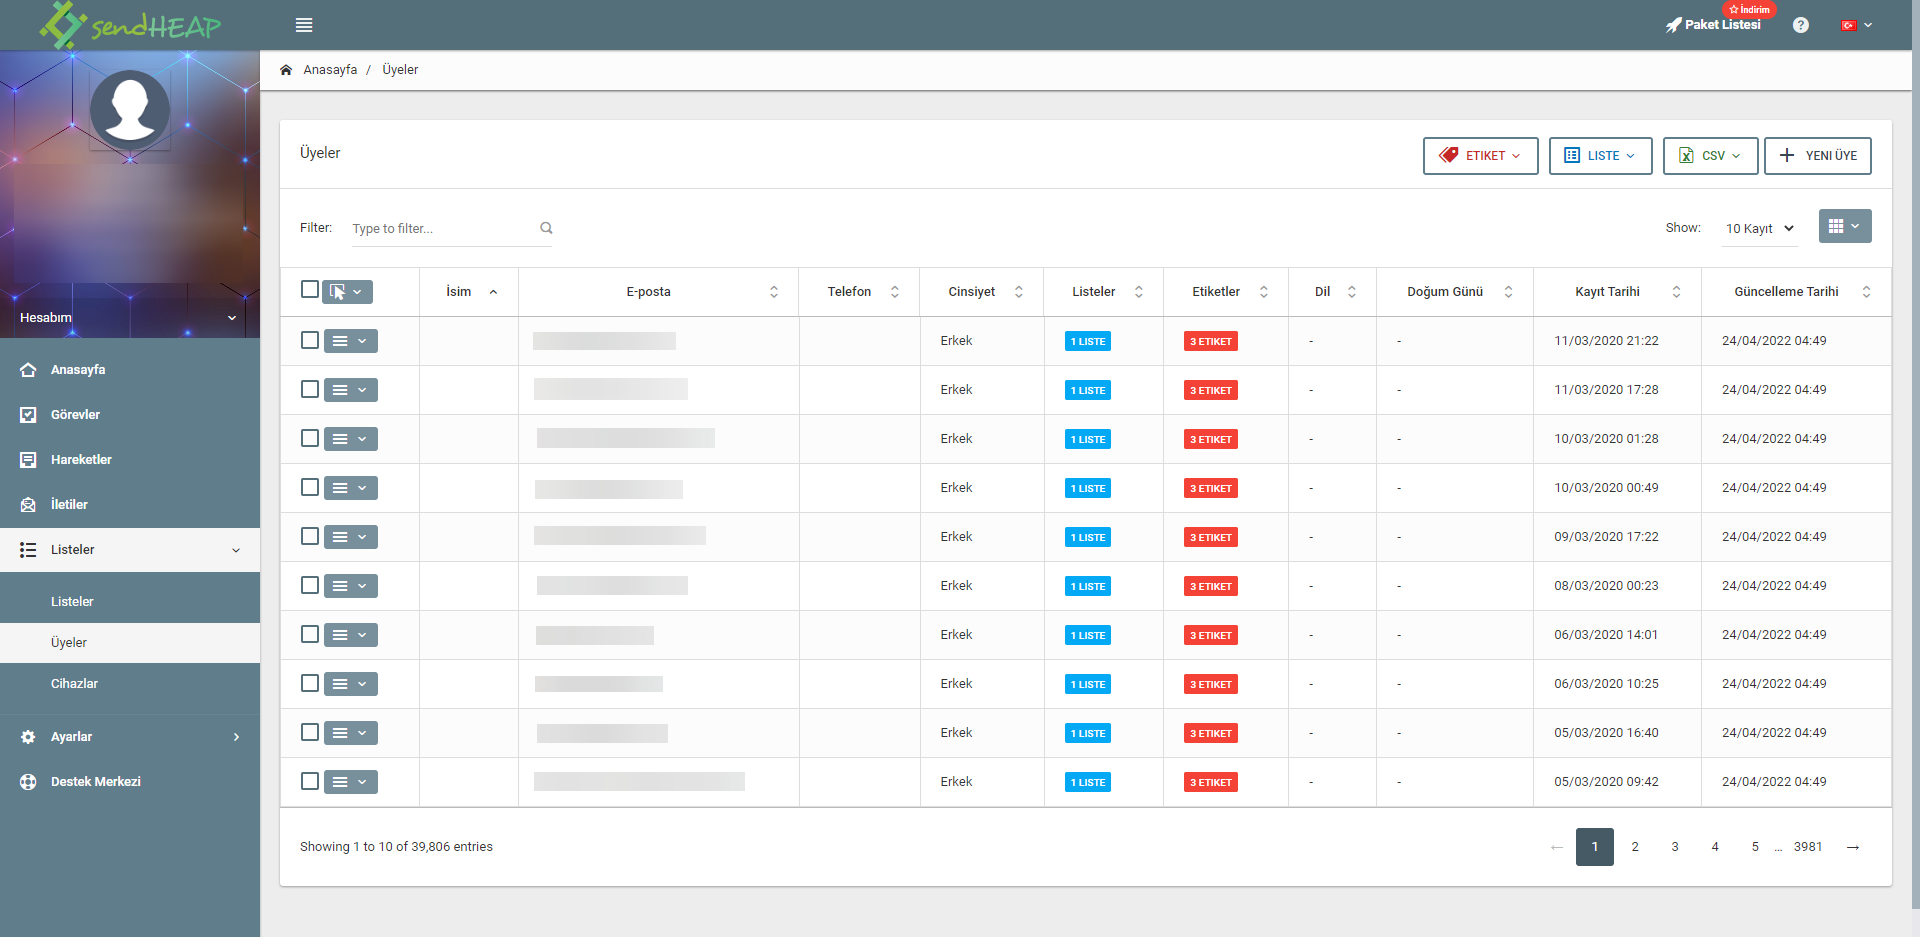This screenshot has width=1920, height=937.
Task: Expand Ayarlar settings in the sidebar
Action: coord(130,737)
